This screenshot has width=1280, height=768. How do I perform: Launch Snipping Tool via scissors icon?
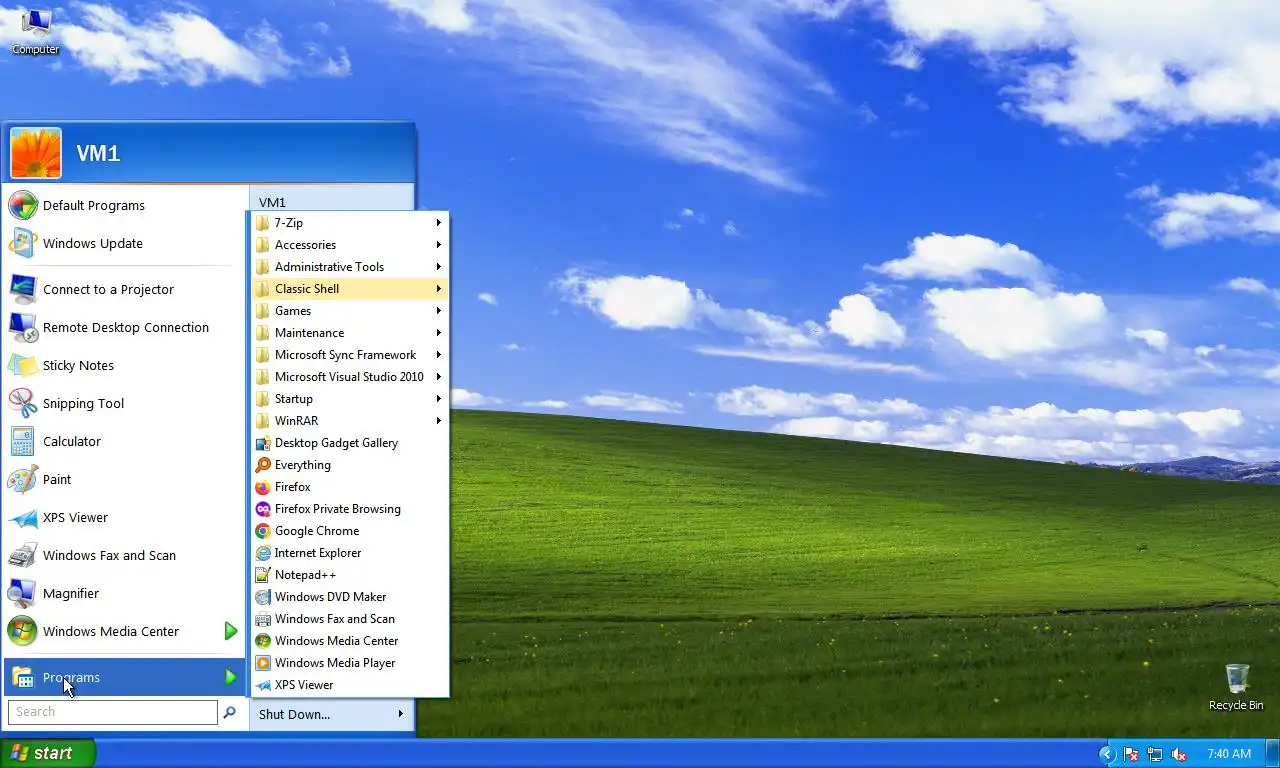22,403
